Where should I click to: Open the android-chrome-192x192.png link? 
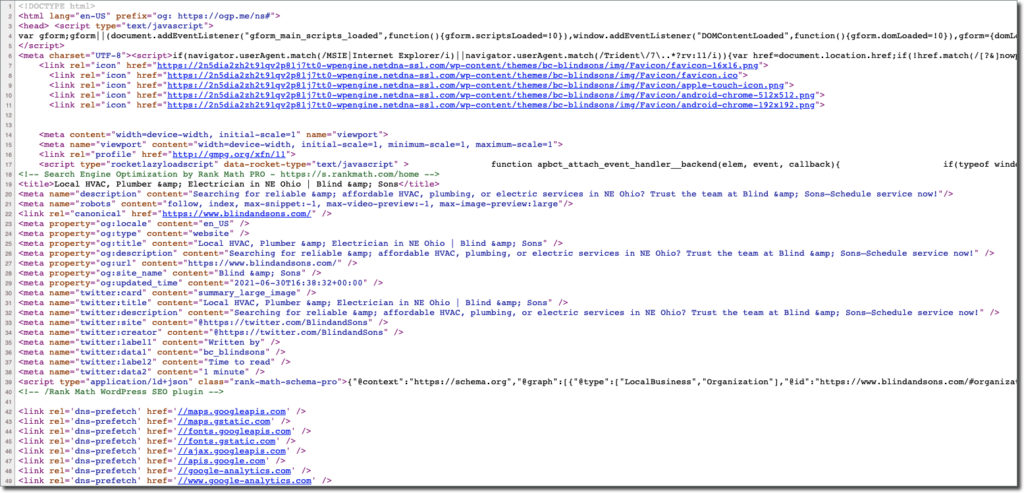click(493, 104)
